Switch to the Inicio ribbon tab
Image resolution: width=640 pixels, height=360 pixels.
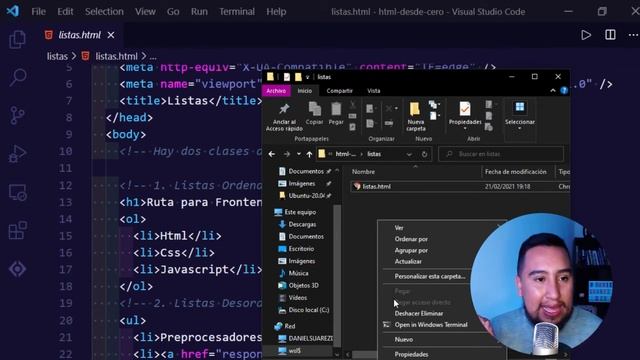coord(304,91)
